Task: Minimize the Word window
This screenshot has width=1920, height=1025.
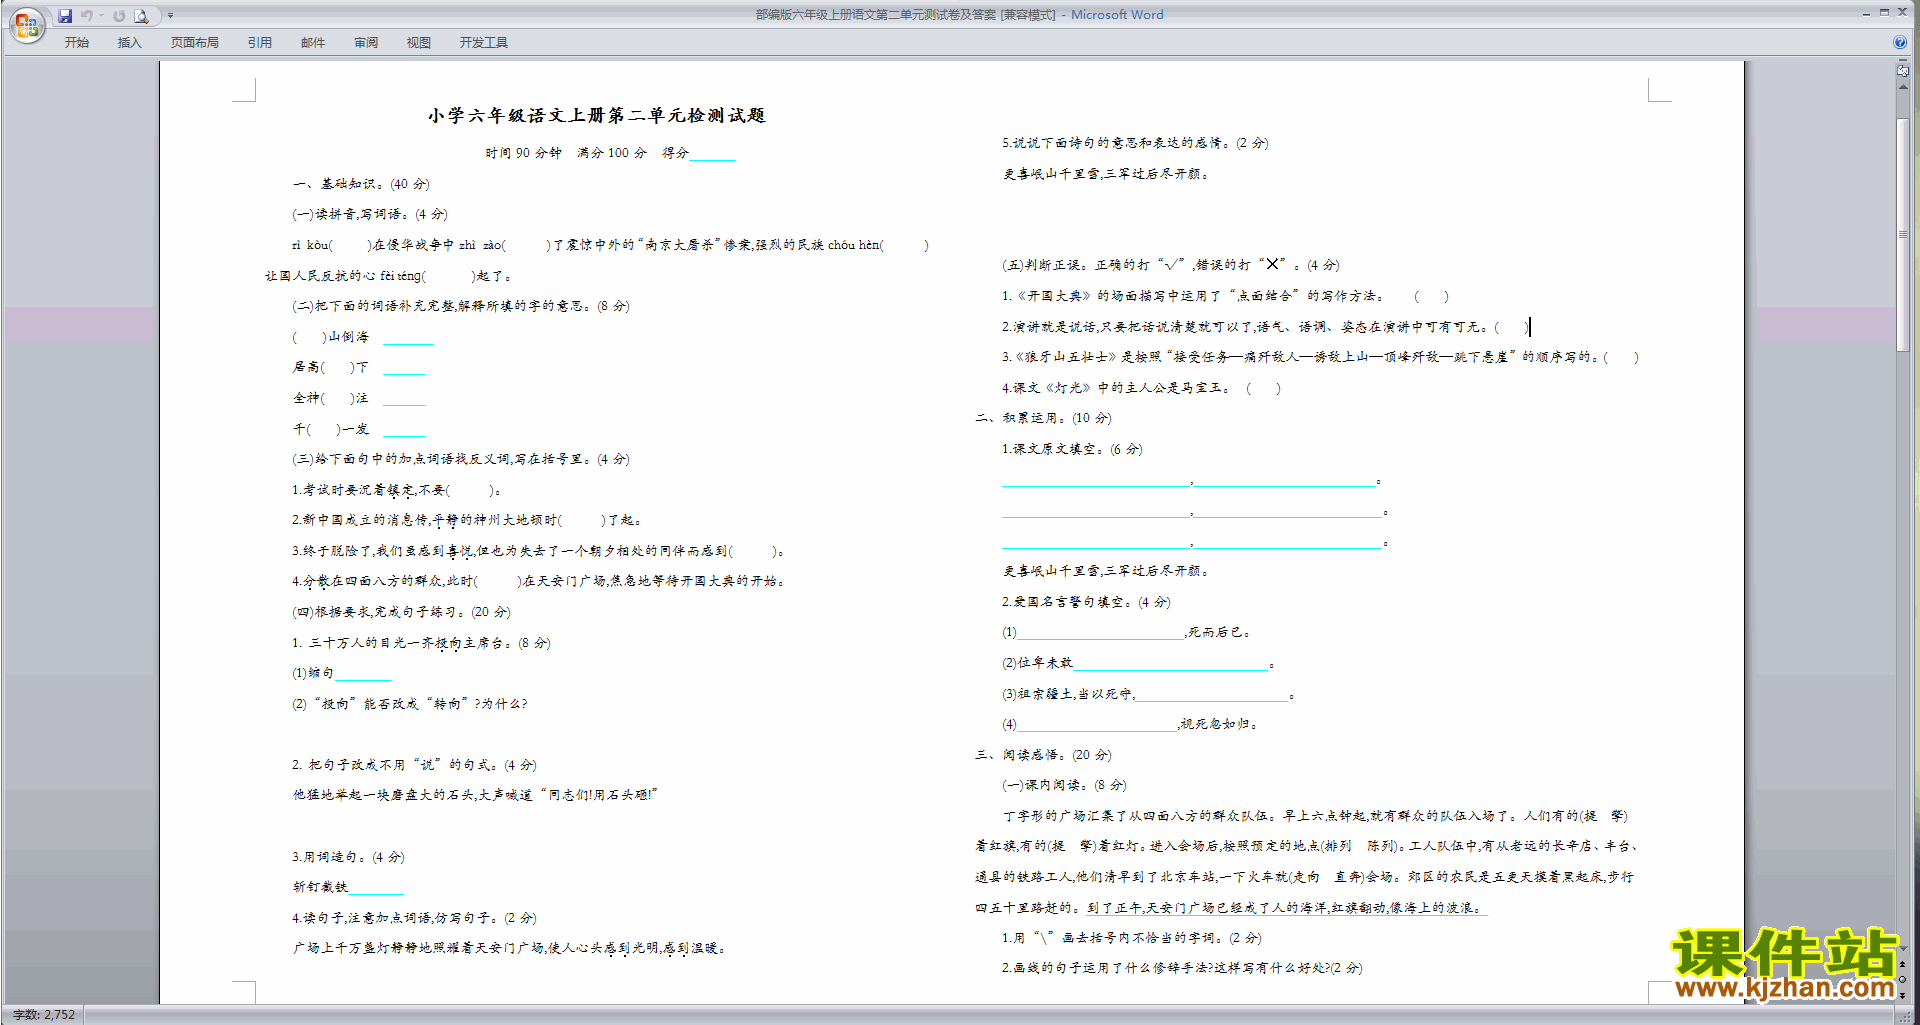Action: coord(1866,13)
